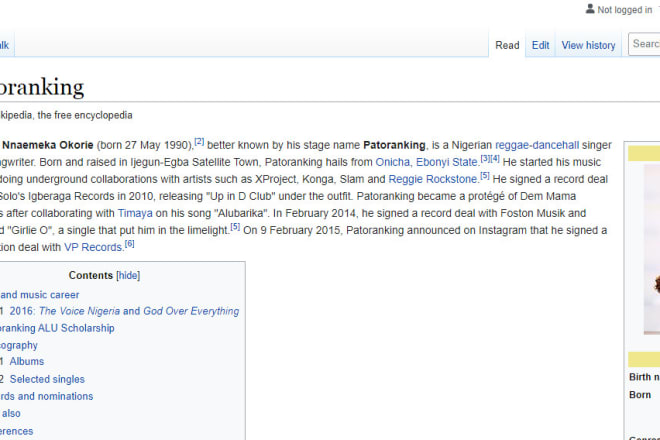The image size is (660, 440).
Task: Go to music career contents entry
Action: click(x=40, y=295)
